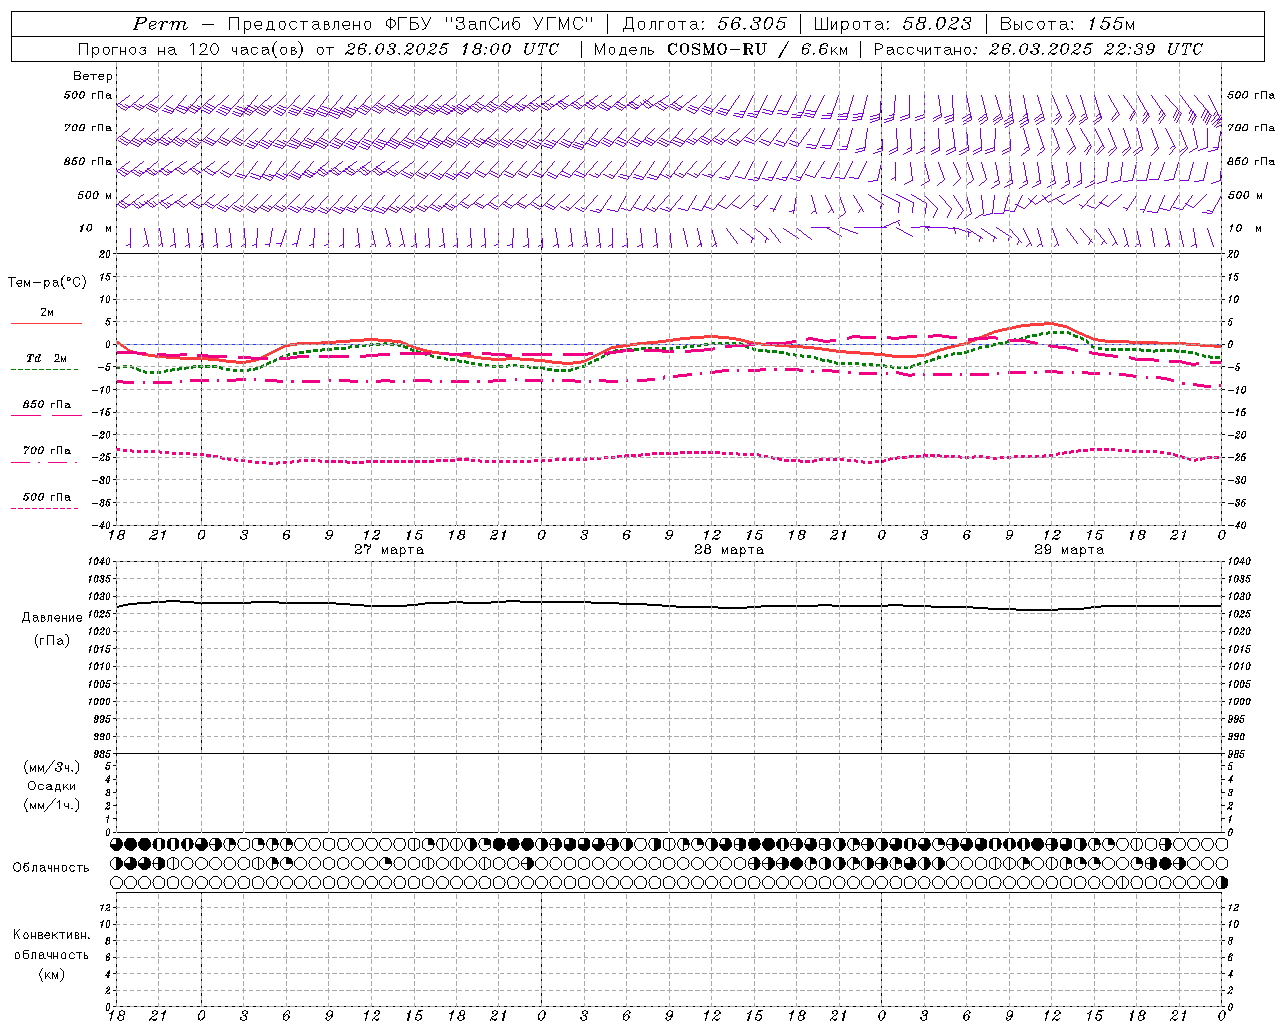Image resolution: width=1280 pixels, height=1024 pixels.
Task: Click the "Td 2м" dew point legend entry
Action: click(46, 358)
